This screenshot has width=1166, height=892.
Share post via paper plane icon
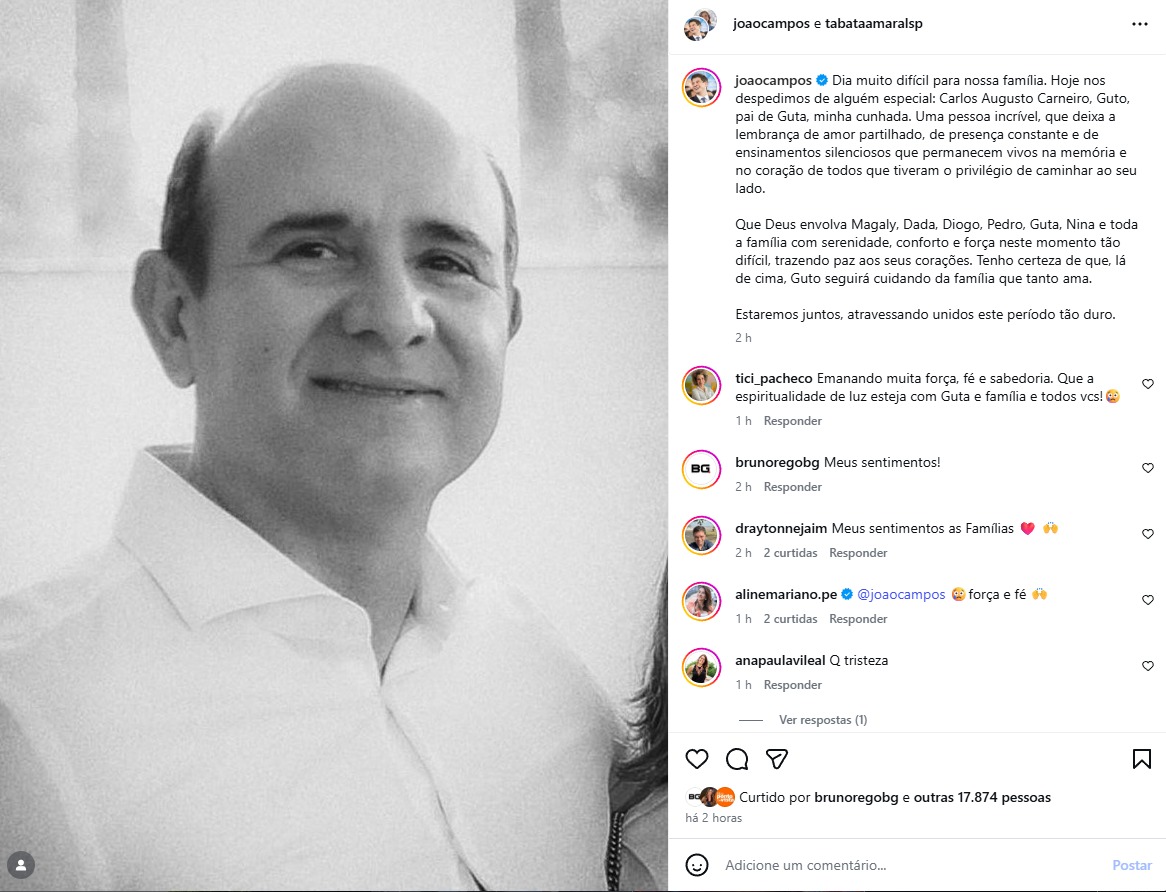[x=776, y=759]
